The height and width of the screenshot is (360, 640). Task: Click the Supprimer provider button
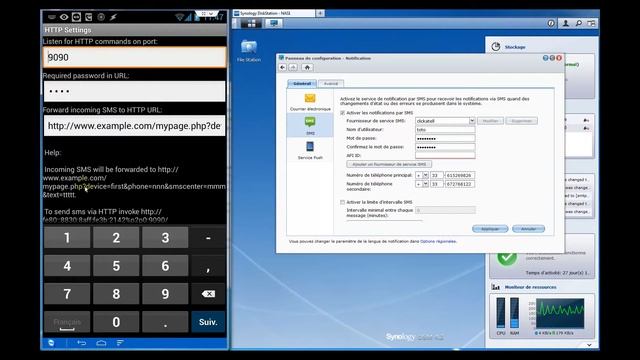pos(521,121)
